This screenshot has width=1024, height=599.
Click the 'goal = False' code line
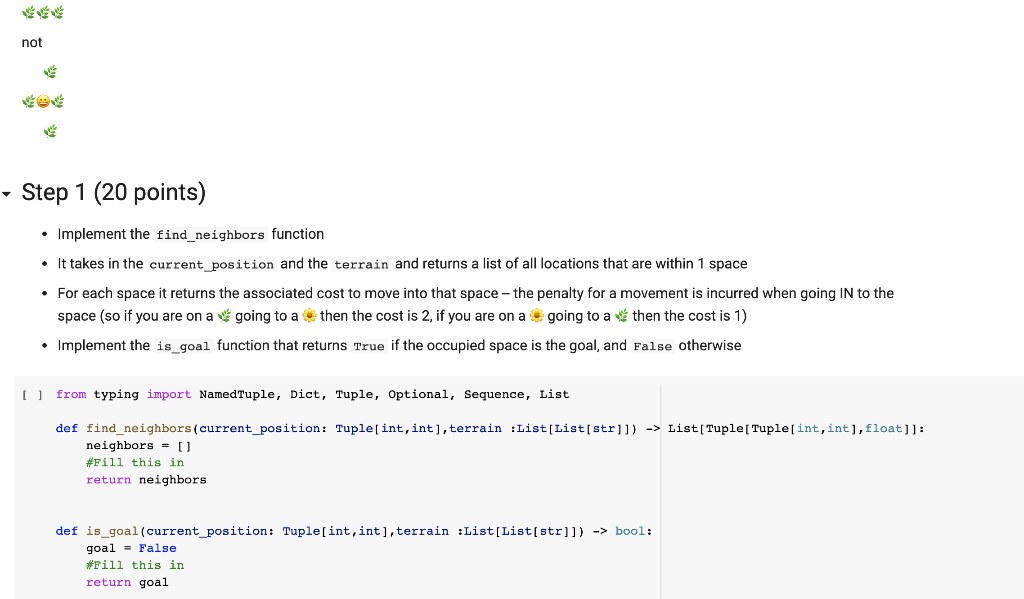(131, 548)
